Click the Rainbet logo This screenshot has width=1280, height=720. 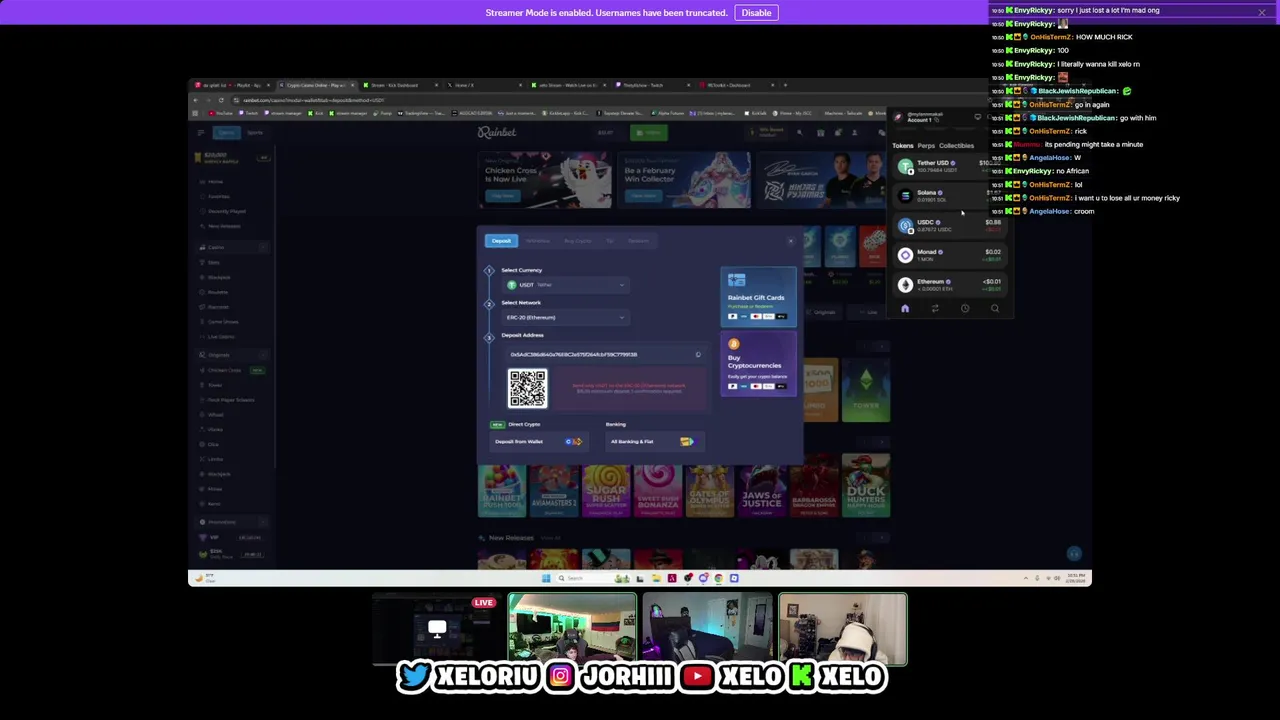[x=497, y=132]
